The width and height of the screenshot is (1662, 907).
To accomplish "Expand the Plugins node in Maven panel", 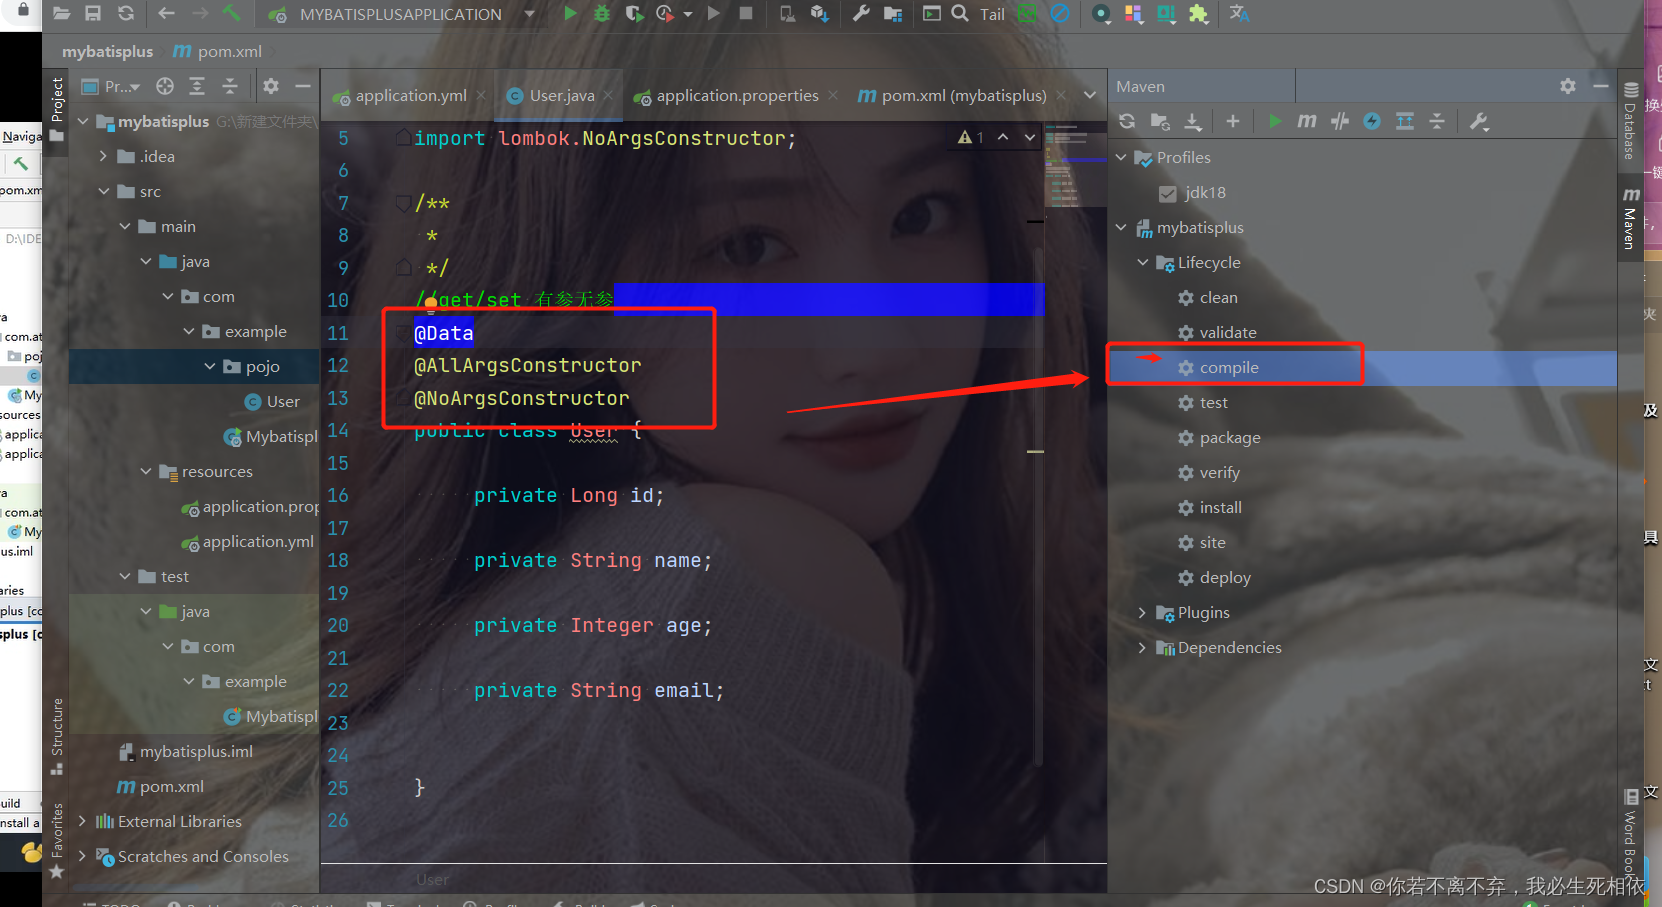I will [1143, 612].
